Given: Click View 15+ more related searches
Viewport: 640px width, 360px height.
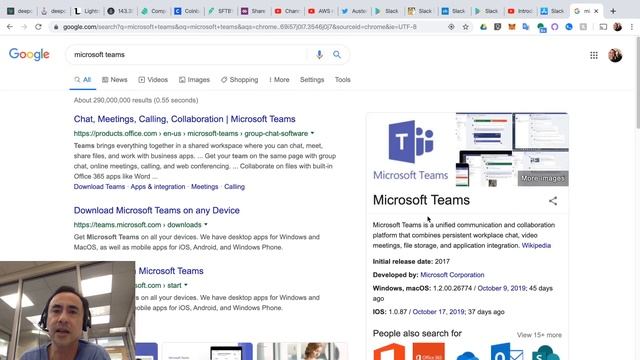Looking at the screenshot, I should coord(539,335).
